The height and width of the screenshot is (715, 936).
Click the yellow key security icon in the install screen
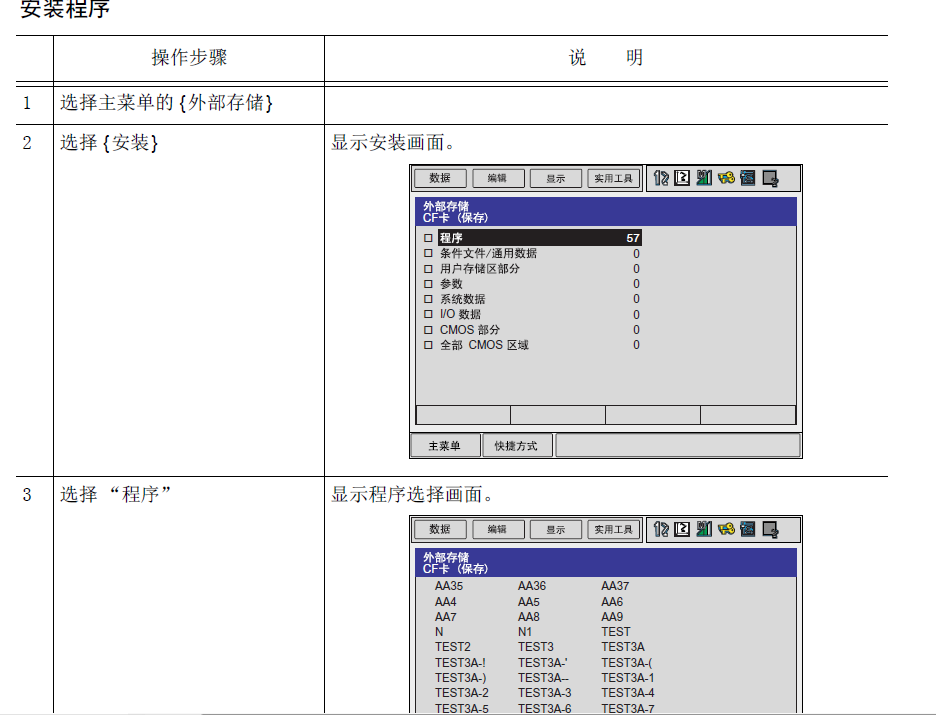point(726,178)
